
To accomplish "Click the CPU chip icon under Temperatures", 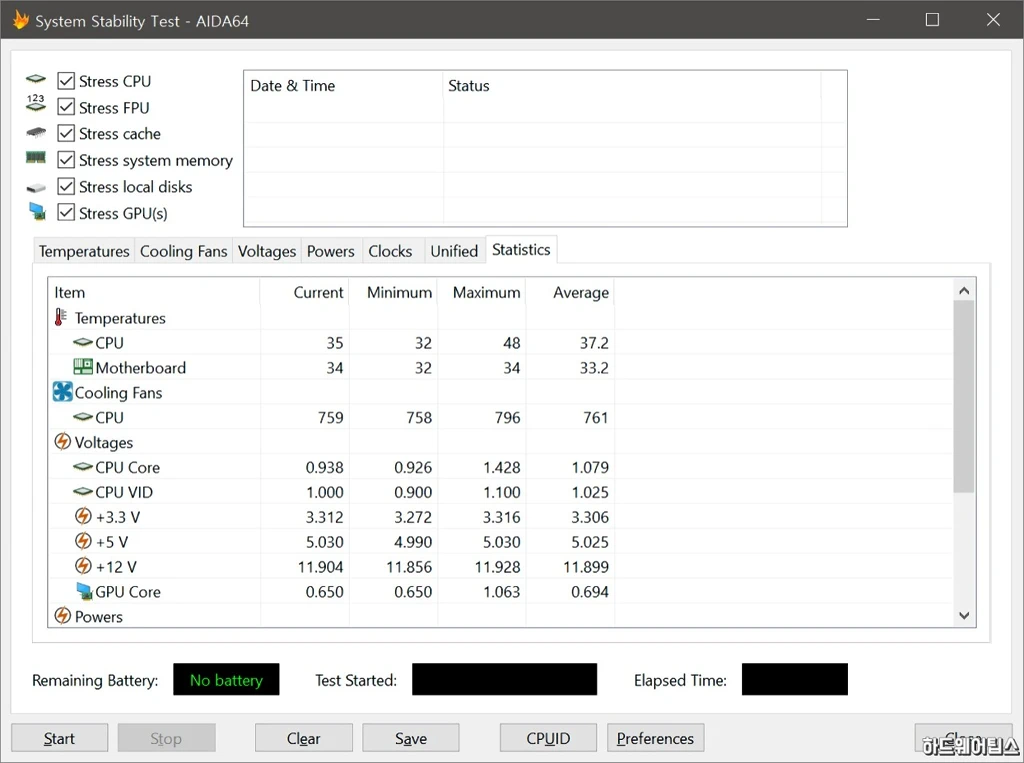I will pyautogui.click(x=83, y=342).
